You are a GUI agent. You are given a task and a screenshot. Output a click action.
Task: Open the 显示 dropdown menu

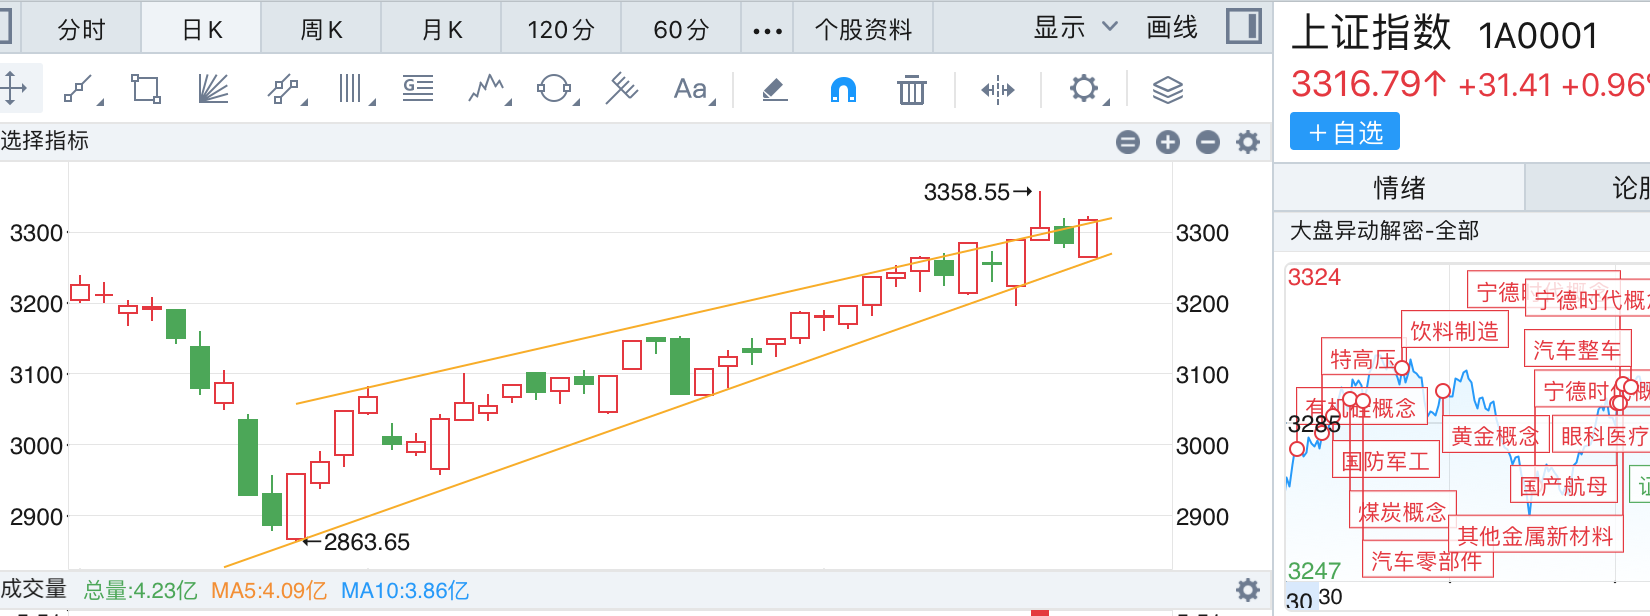point(1075,28)
